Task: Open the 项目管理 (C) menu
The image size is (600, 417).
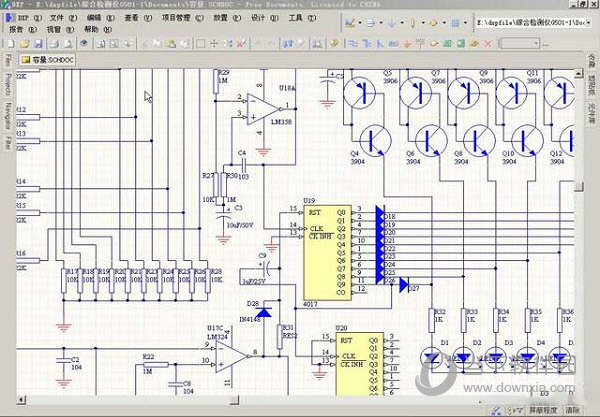Action: point(183,18)
